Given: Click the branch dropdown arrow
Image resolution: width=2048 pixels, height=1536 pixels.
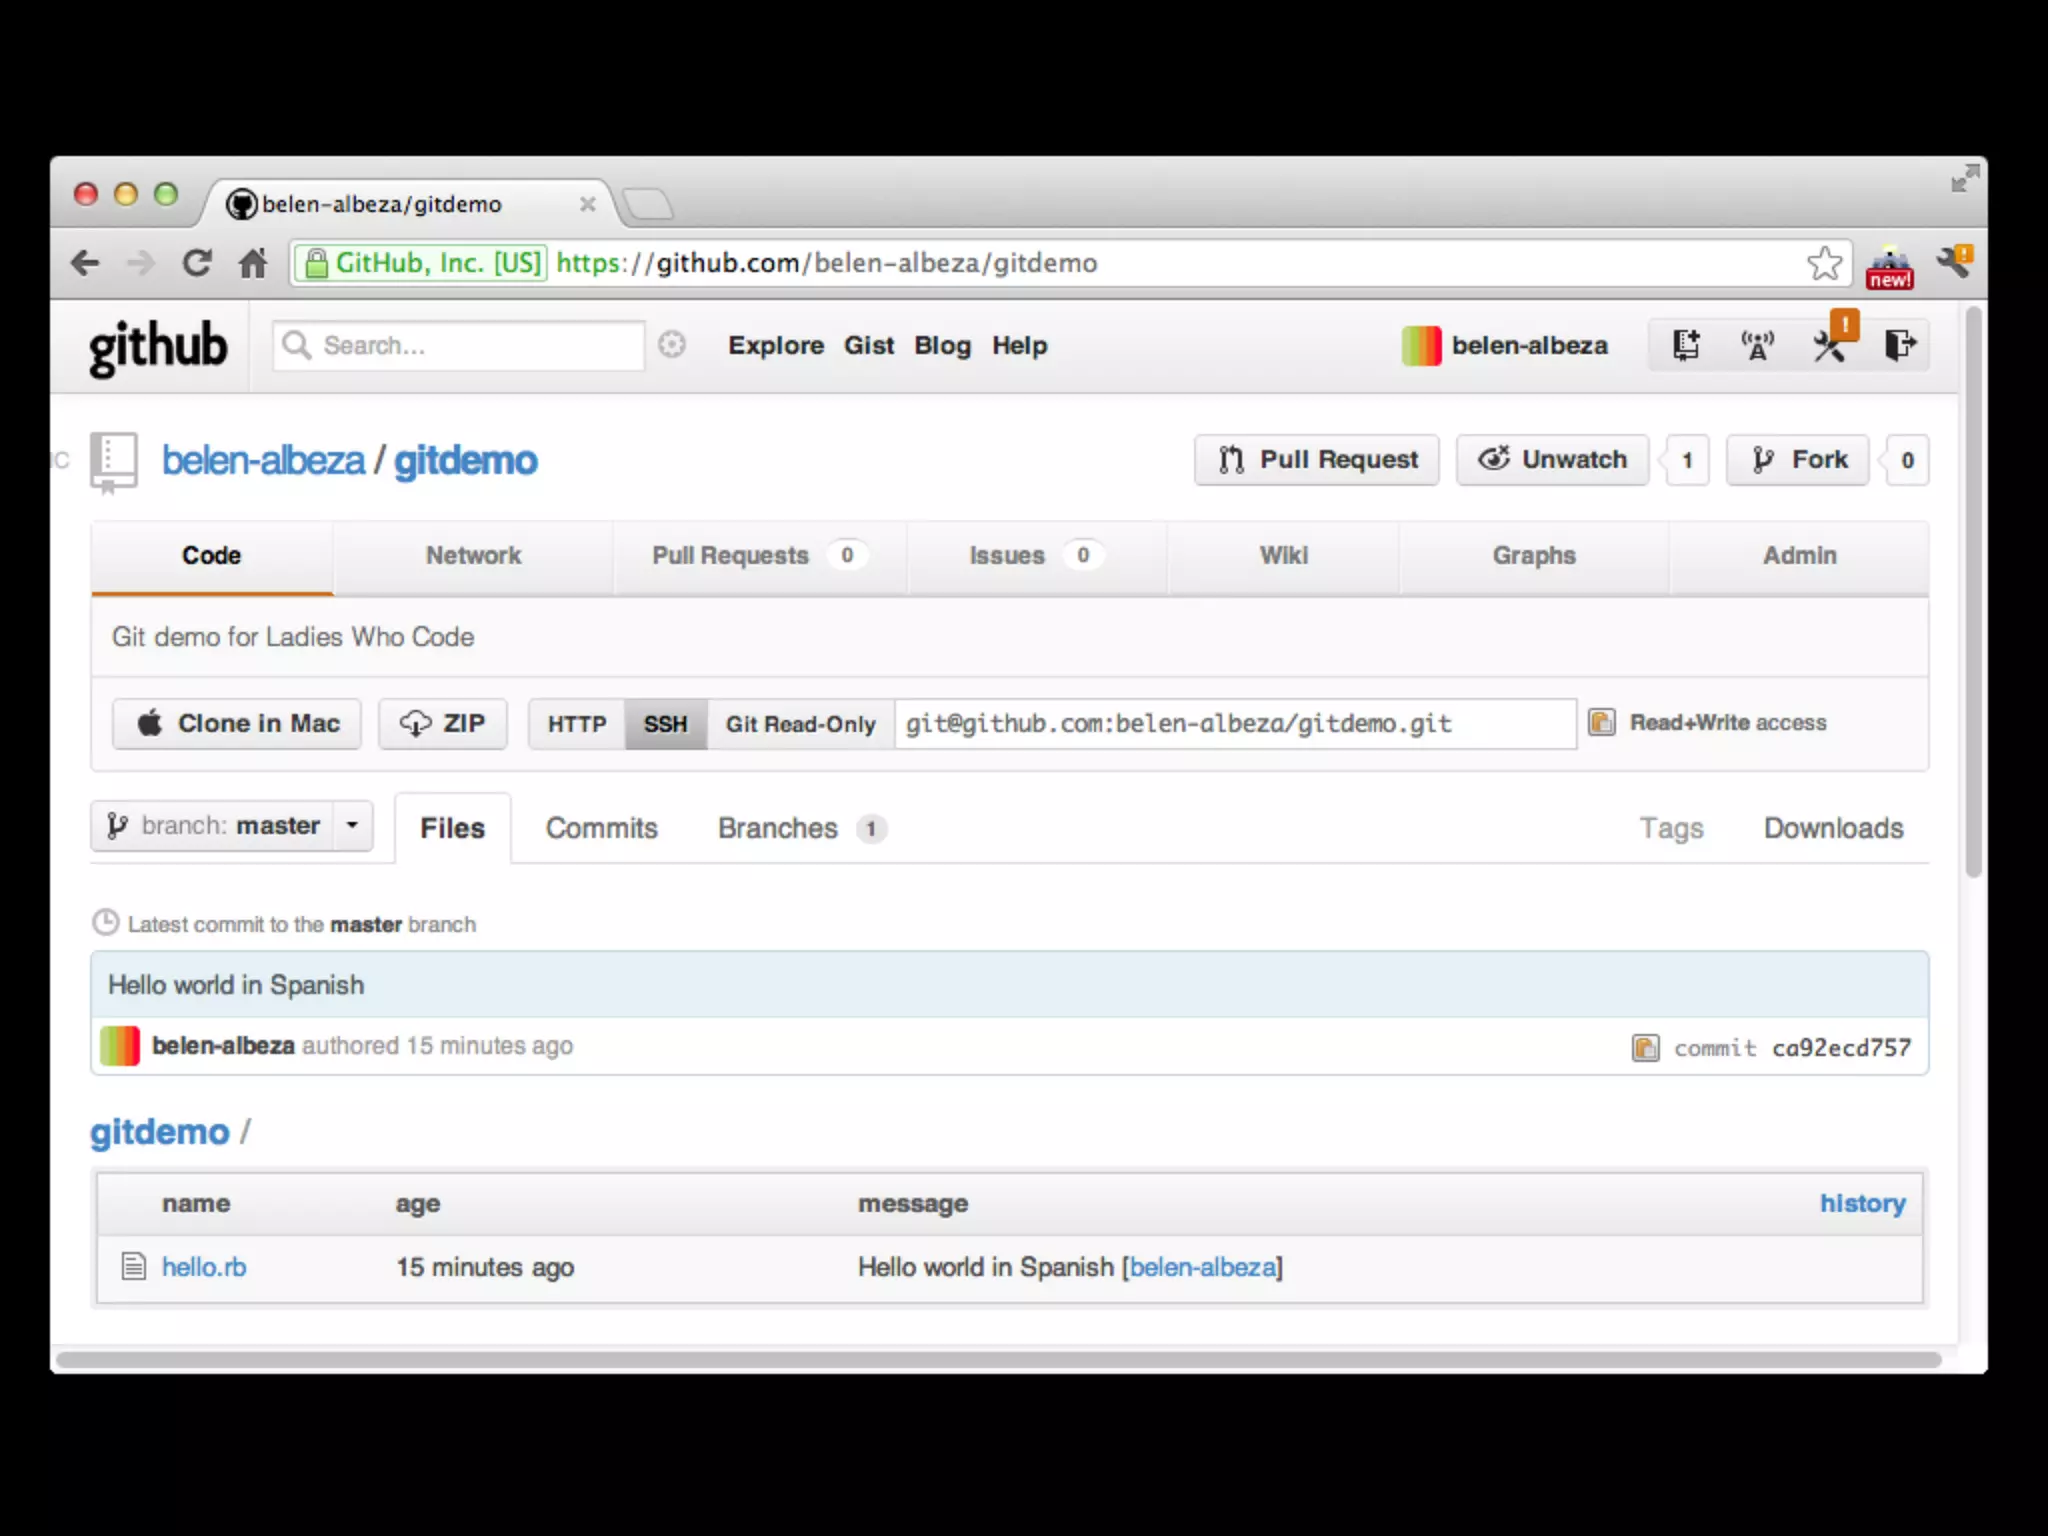Looking at the screenshot, I should pos(352,826).
